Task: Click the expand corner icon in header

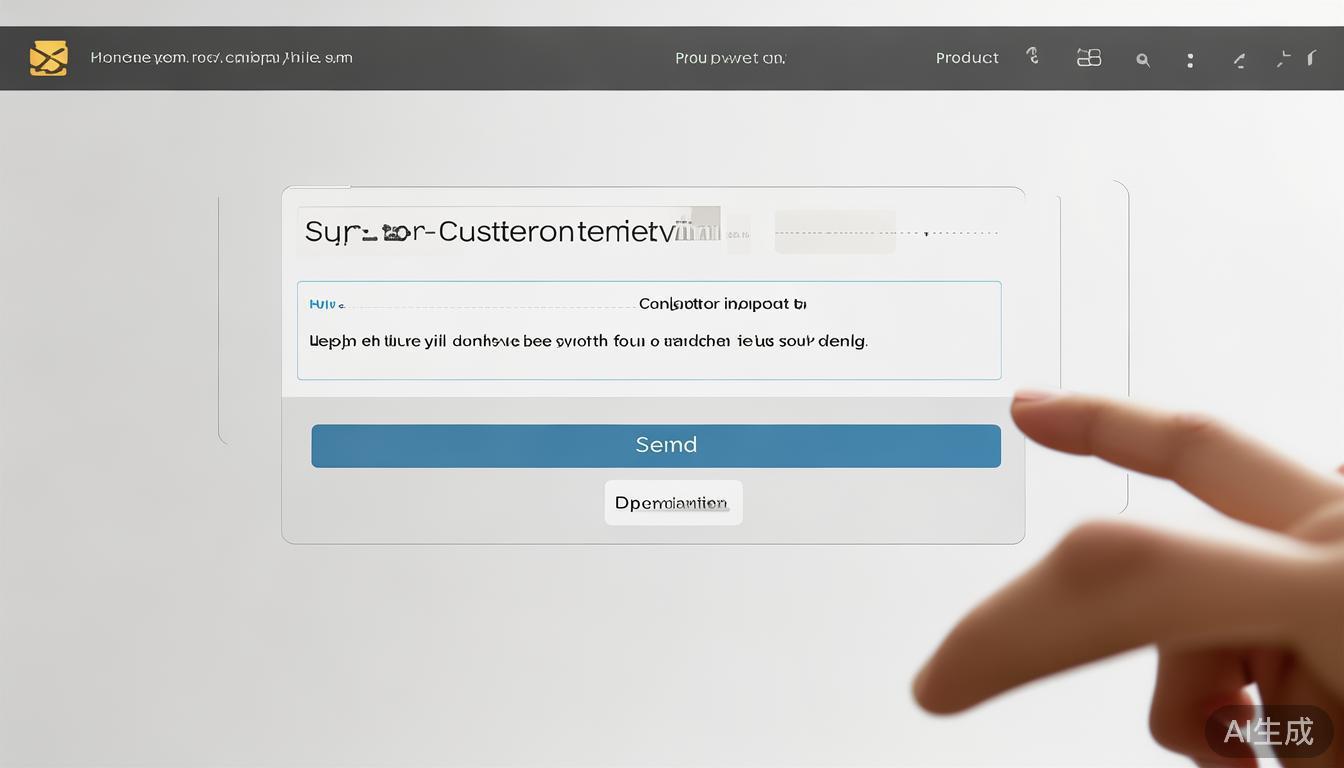Action: (1283, 59)
